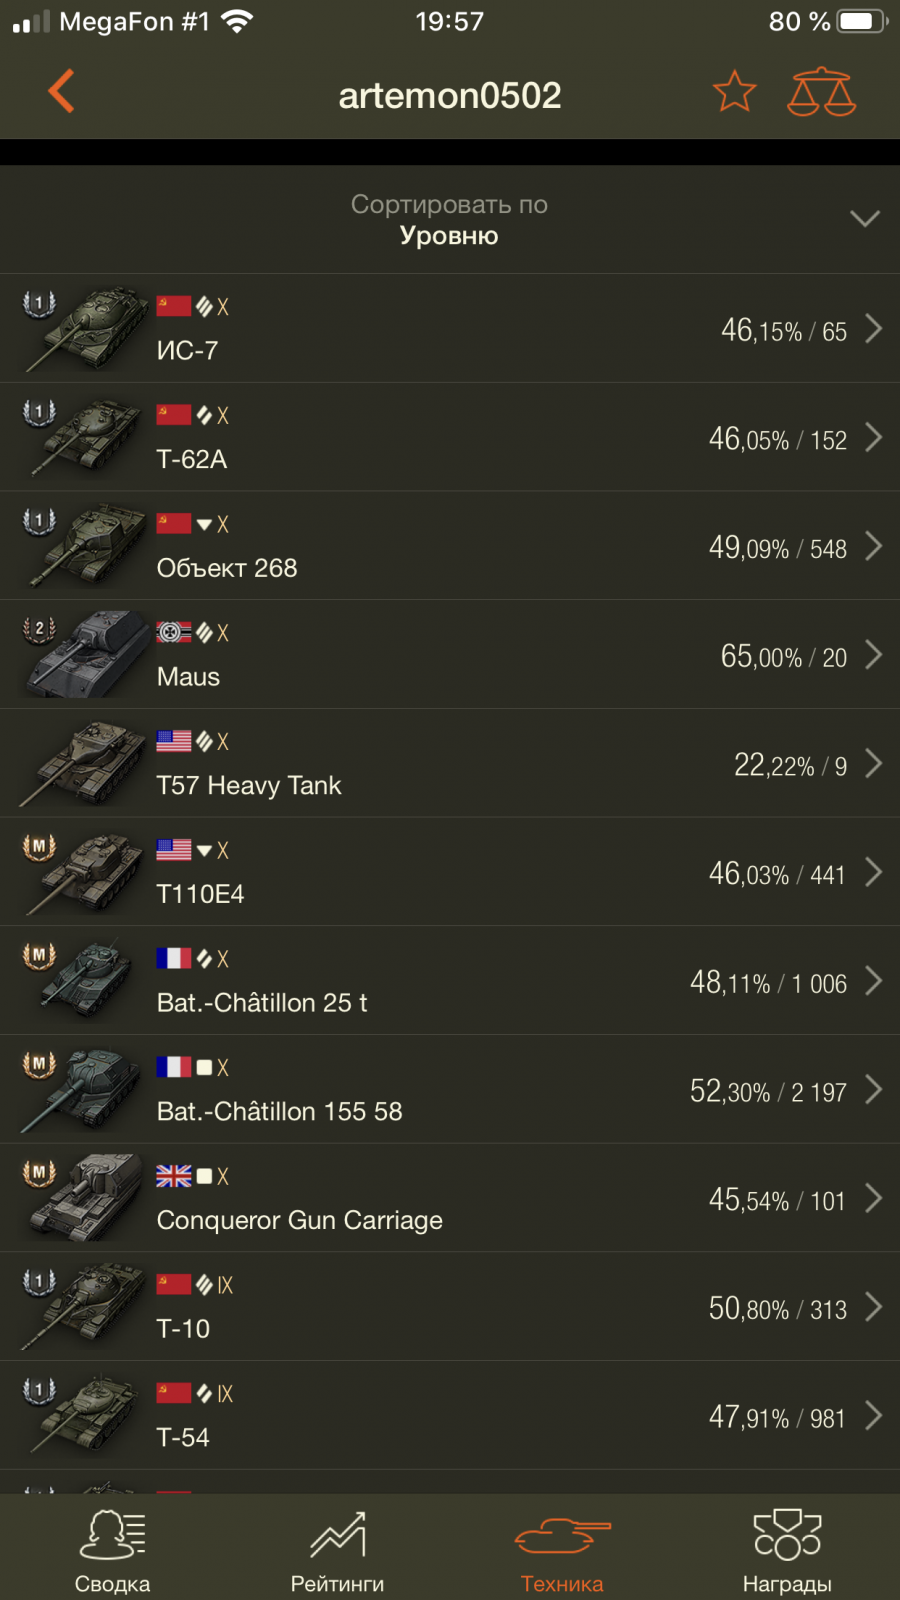The height and width of the screenshot is (1600, 900).
Task: Tap the favorite star icon
Action: click(734, 92)
